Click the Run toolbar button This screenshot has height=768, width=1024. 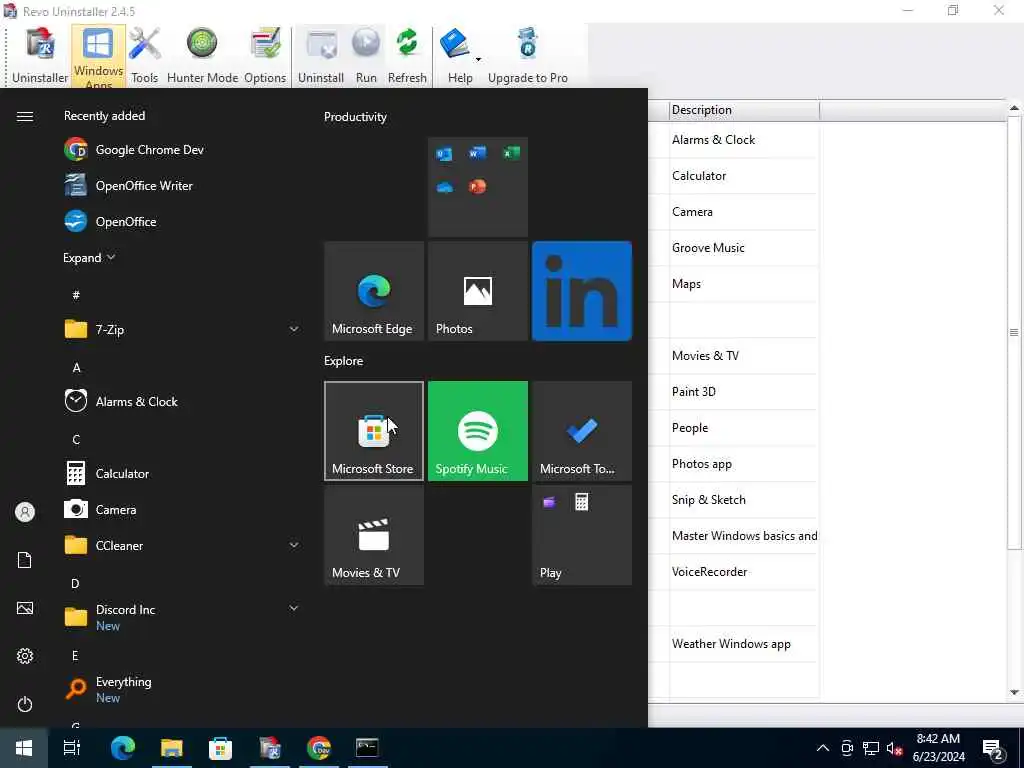366,56
